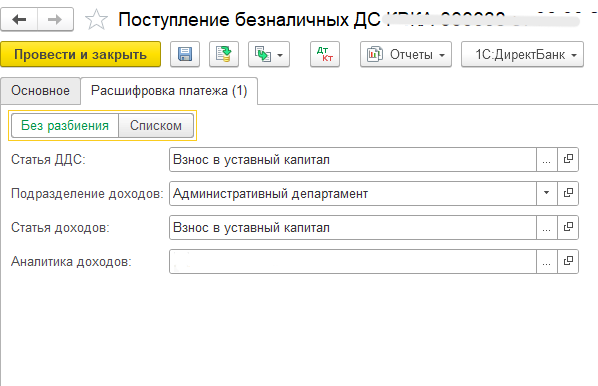Open selection for Аналитика доходов via ellipsis

547,261
